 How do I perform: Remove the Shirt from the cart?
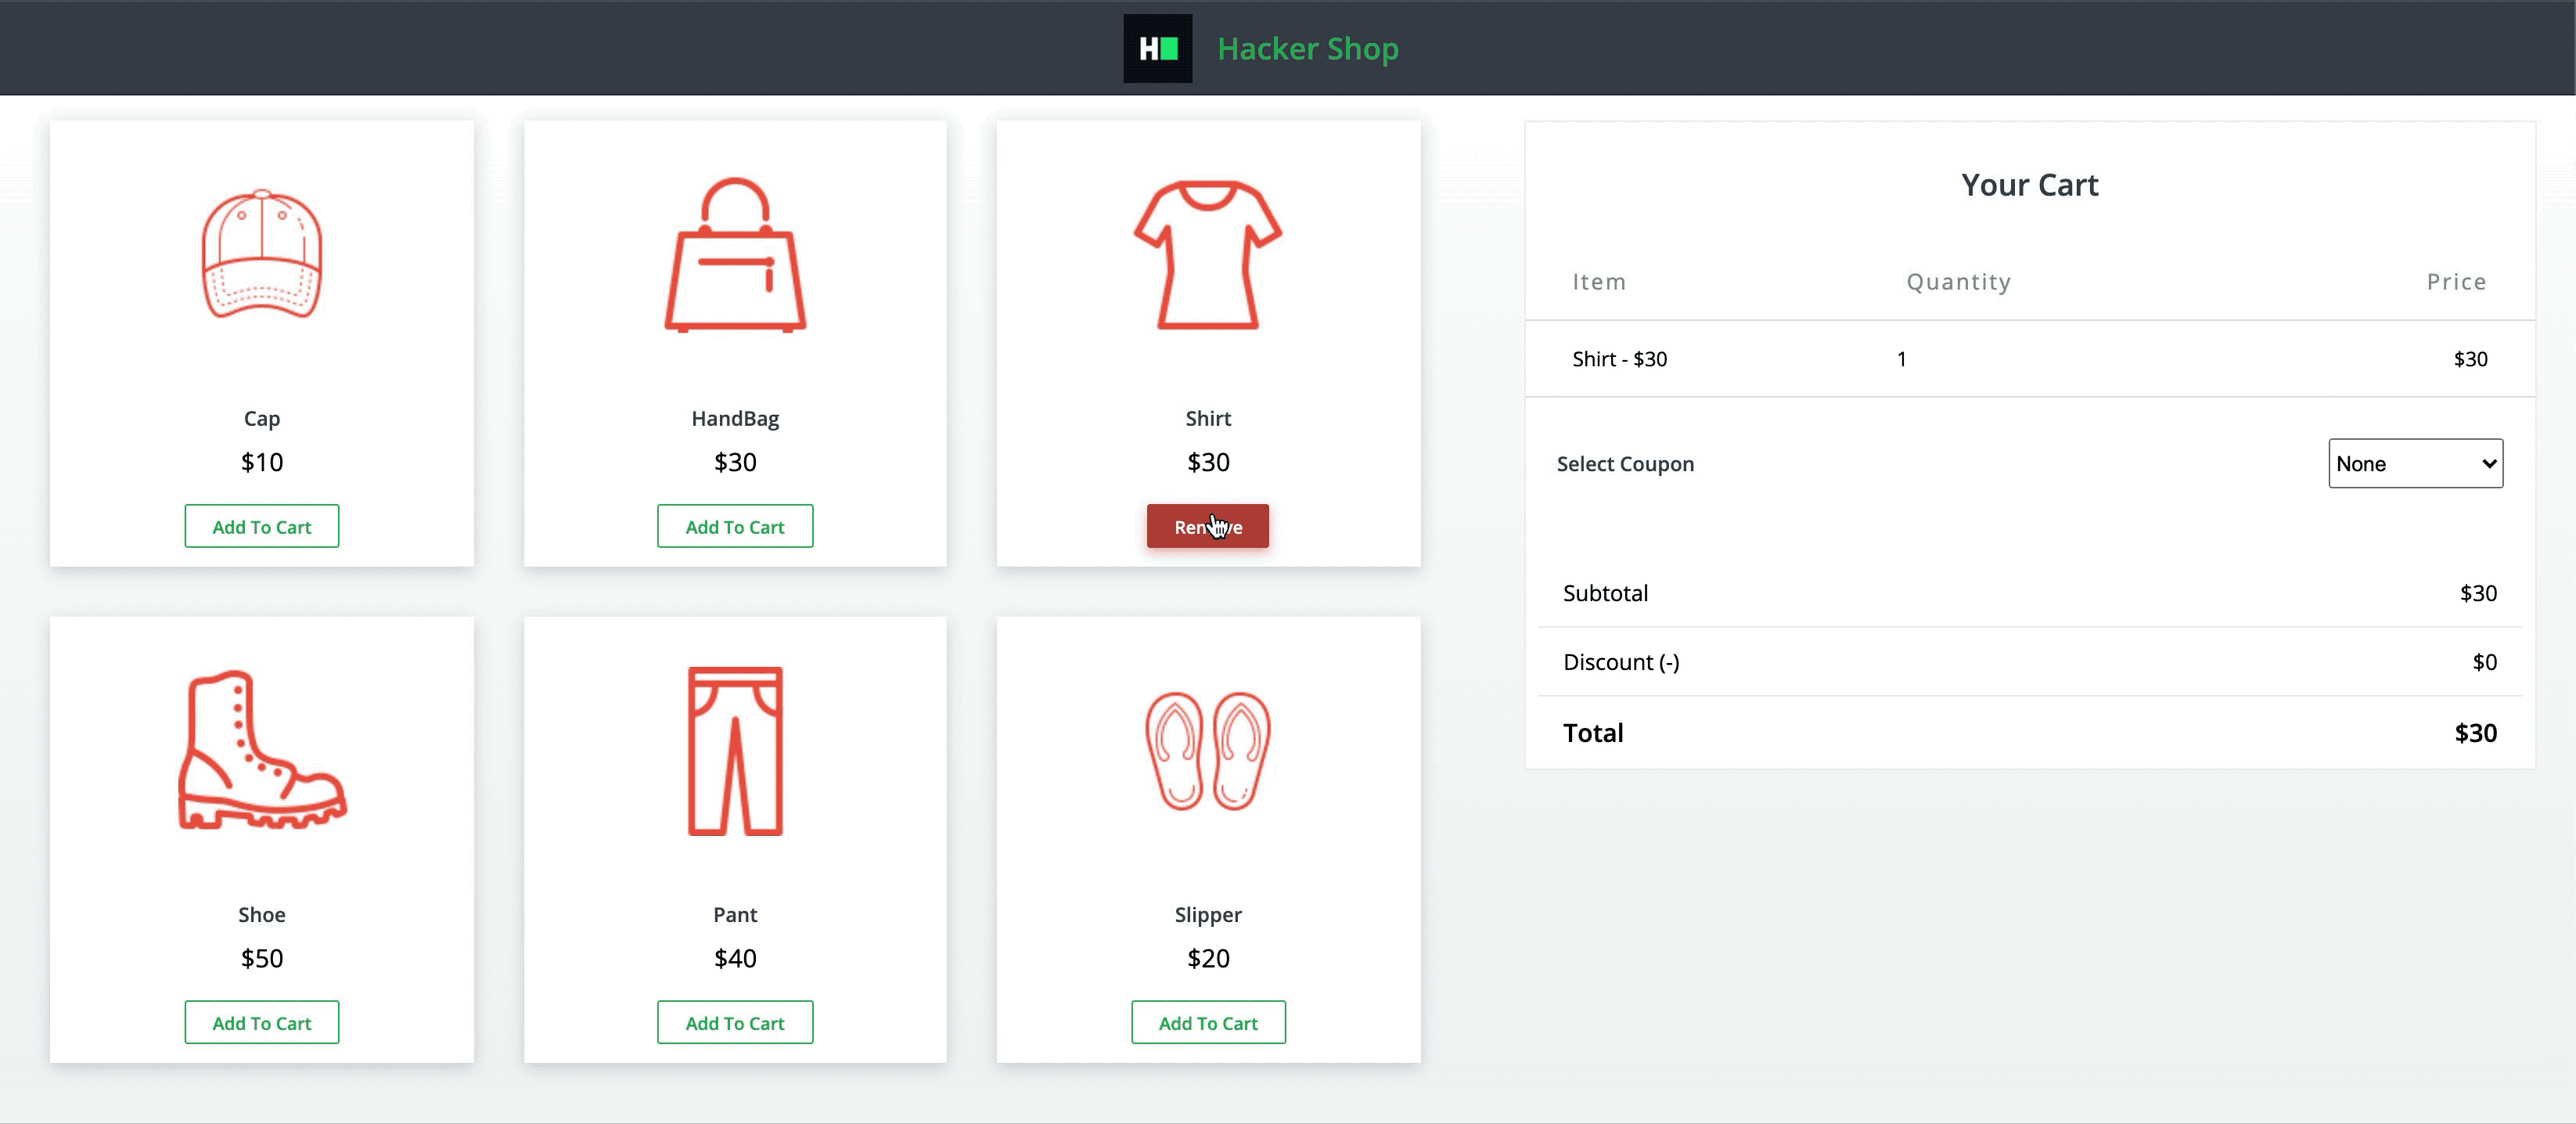[x=1208, y=526]
